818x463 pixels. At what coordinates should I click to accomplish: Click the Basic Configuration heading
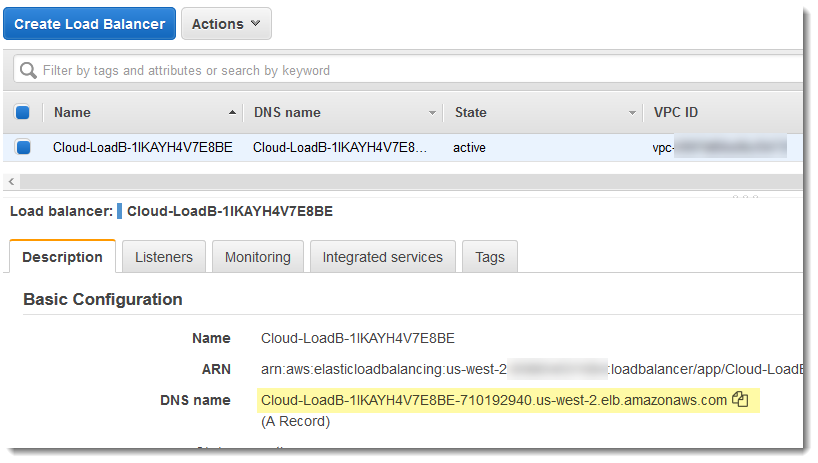point(103,299)
